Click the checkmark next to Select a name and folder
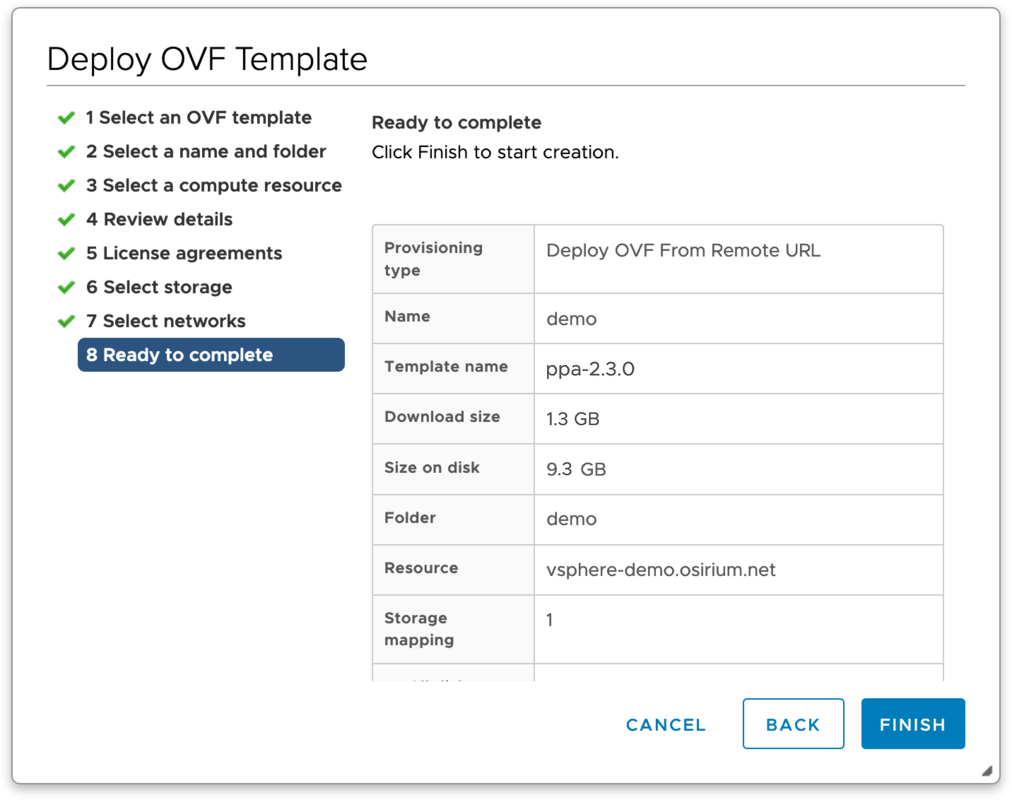Screen dimensions: 1012x800 click(66, 152)
